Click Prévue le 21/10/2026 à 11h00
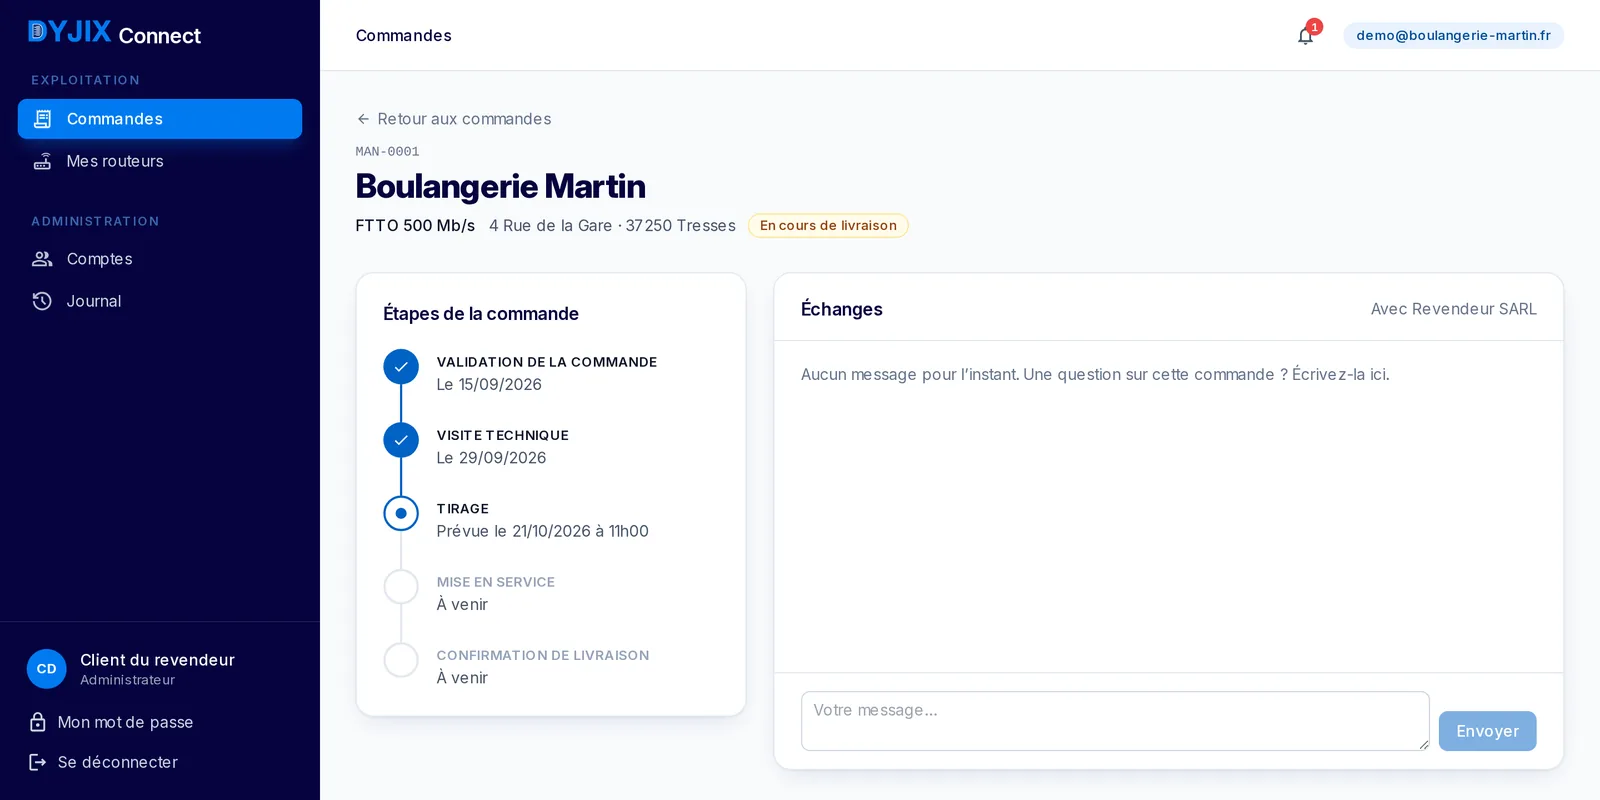The image size is (1600, 800). [543, 531]
